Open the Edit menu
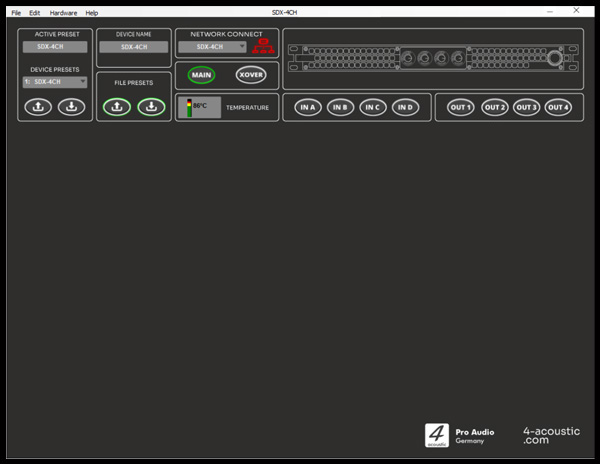The image size is (600, 464). [x=35, y=13]
